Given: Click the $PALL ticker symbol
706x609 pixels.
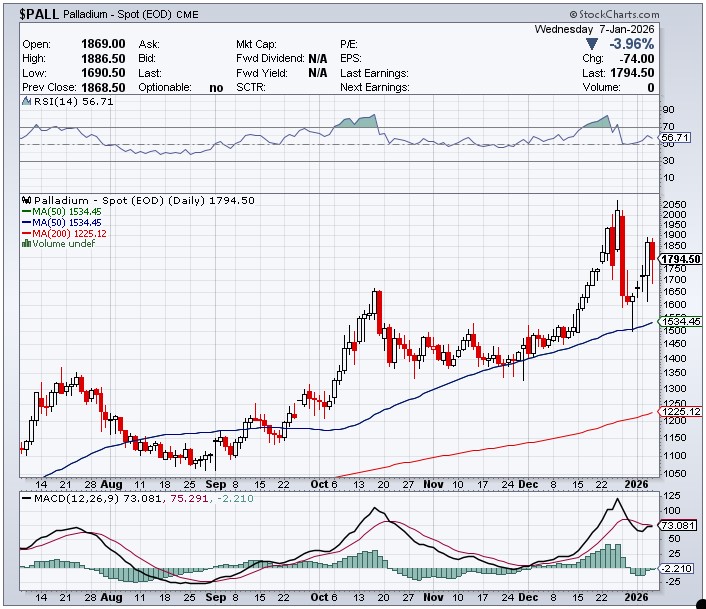Looking at the screenshot, I should pyautogui.click(x=38, y=15).
